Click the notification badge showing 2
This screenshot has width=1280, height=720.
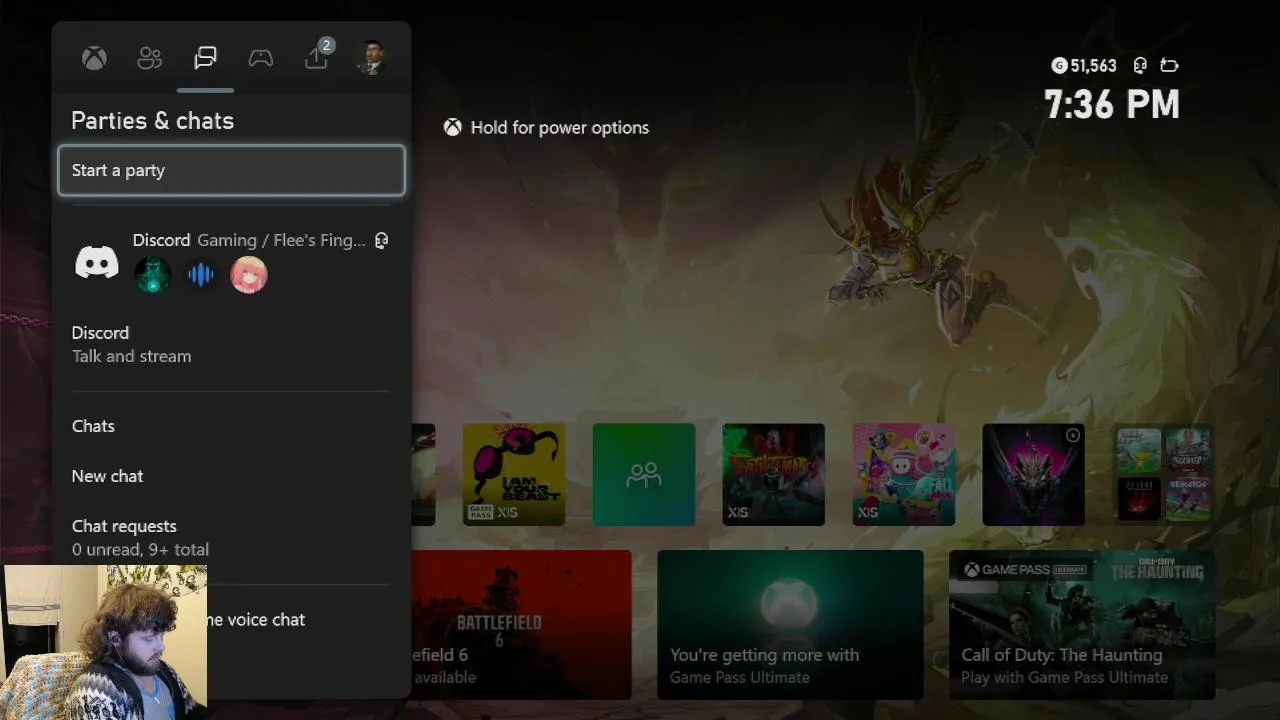326,46
